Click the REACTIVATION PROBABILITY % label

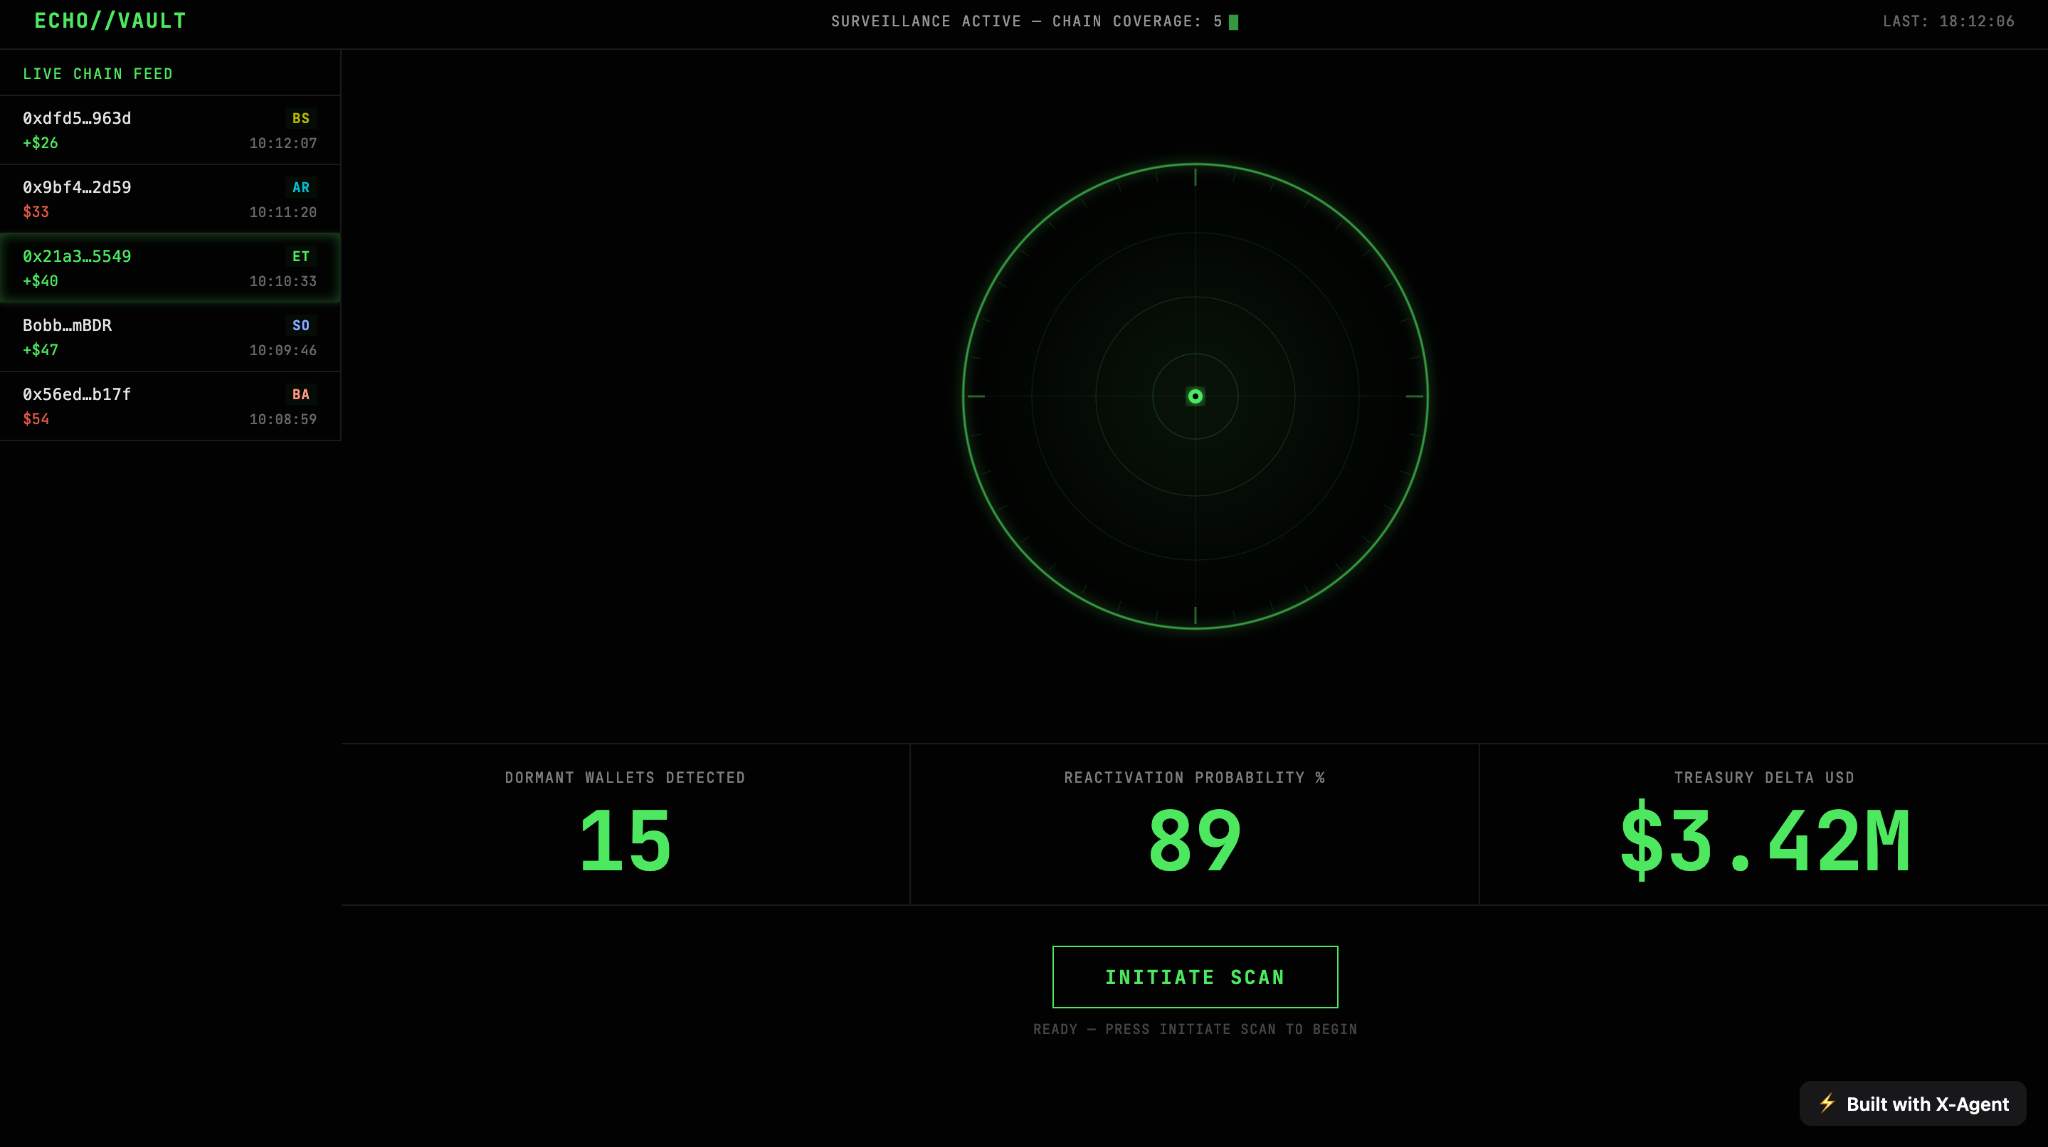tap(1195, 777)
